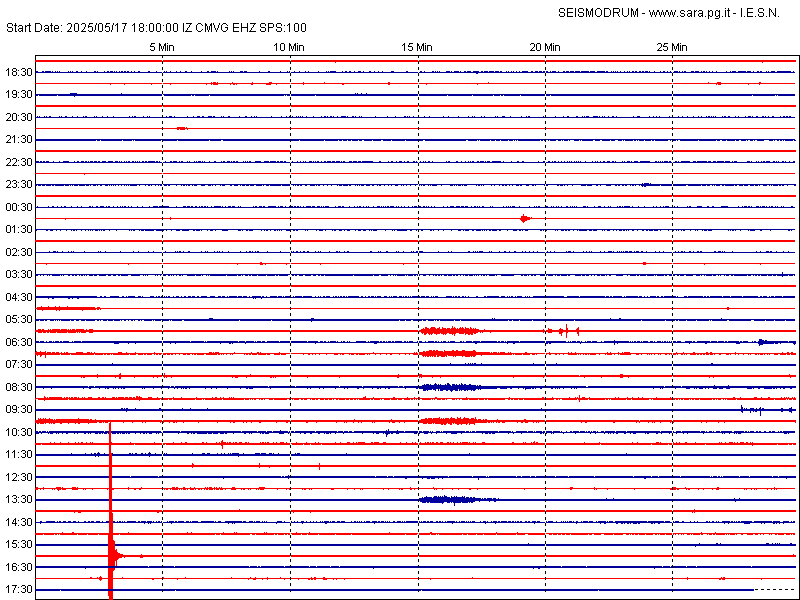Click the 02:30 time label

(19, 252)
